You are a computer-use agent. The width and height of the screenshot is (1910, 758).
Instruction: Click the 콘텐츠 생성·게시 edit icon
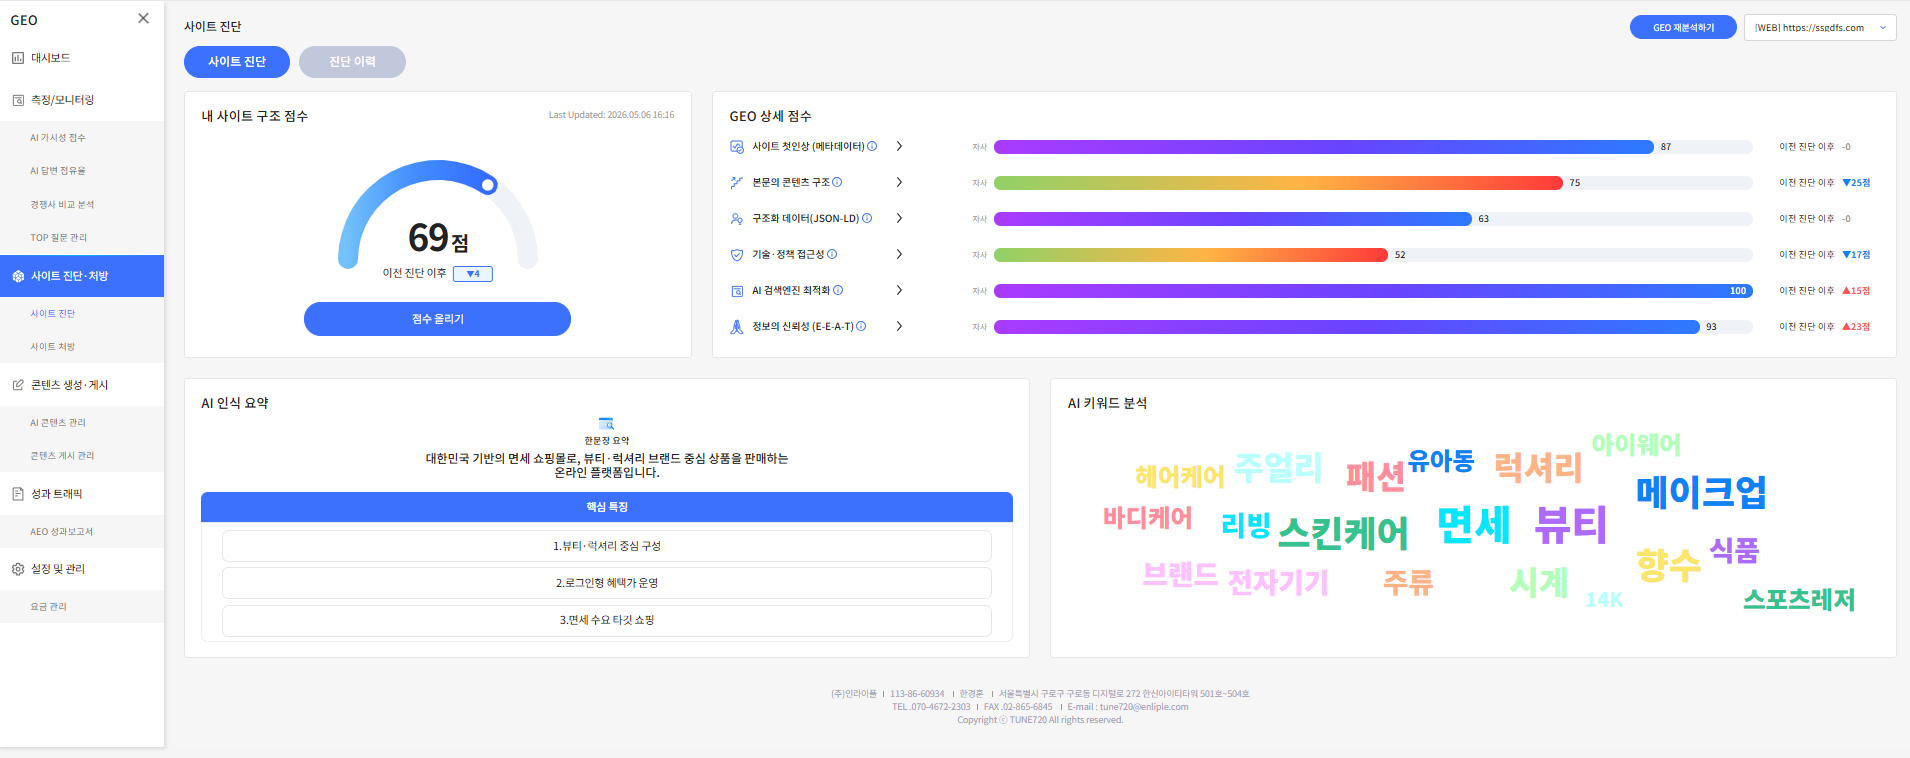click(x=18, y=385)
